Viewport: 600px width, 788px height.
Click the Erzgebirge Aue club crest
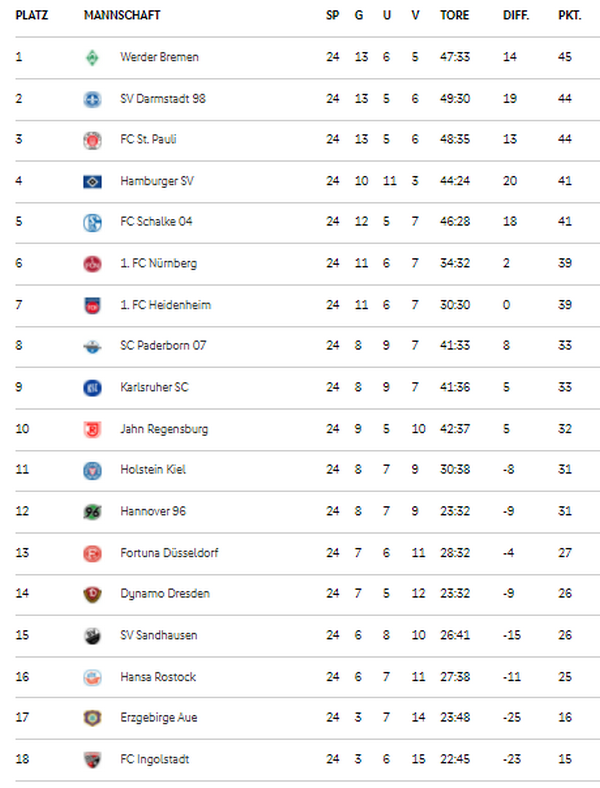pyautogui.click(x=92, y=718)
